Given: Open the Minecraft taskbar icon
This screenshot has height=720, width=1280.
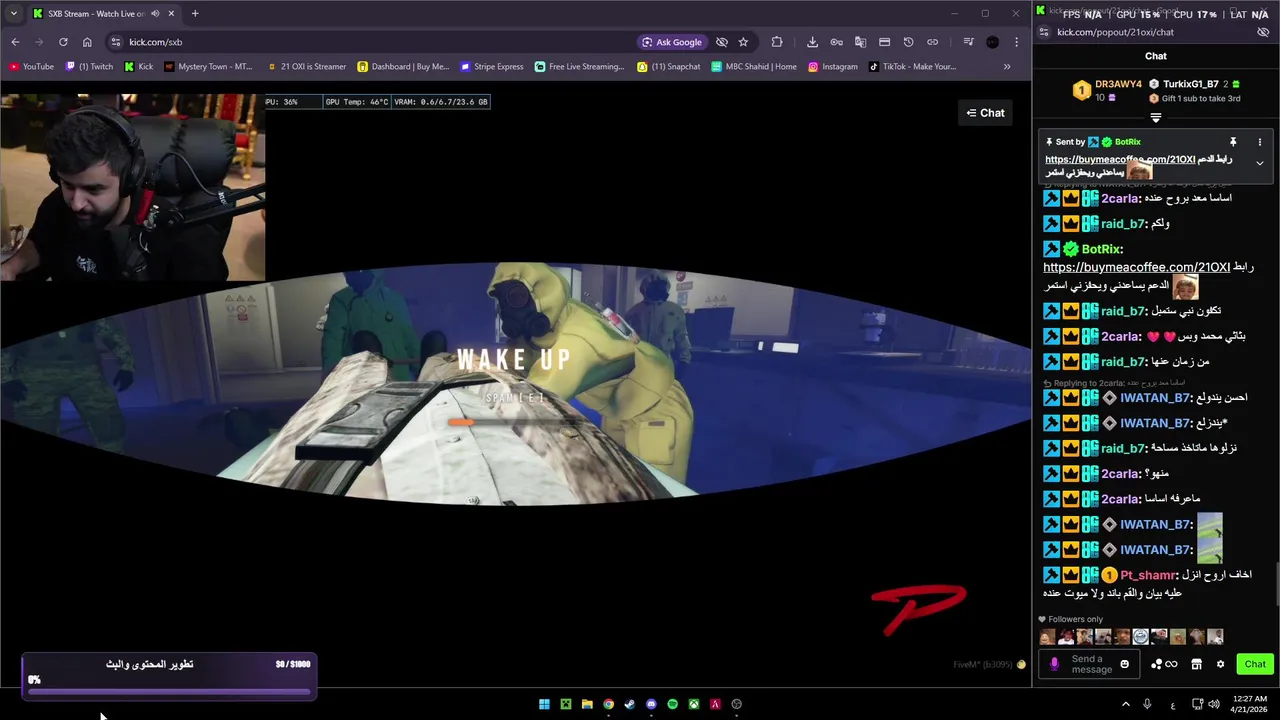Looking at the screenshot, I should tap(565, 704).
